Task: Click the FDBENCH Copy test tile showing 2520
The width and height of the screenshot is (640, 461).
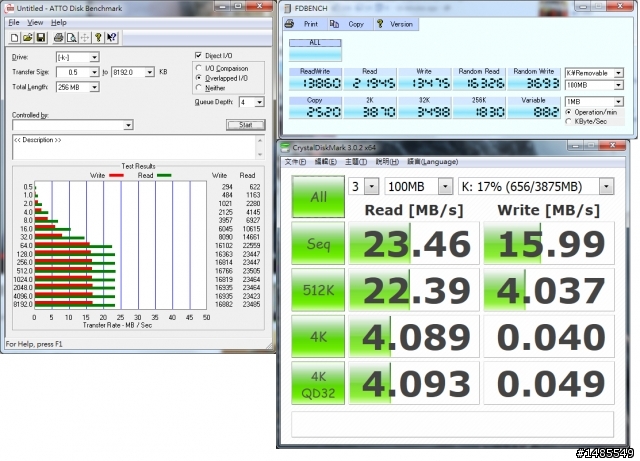Action: click(315, 108)
